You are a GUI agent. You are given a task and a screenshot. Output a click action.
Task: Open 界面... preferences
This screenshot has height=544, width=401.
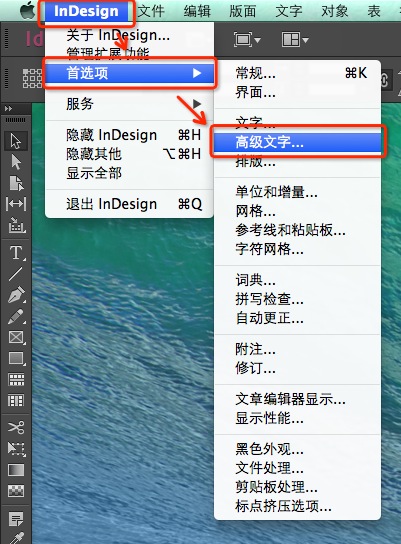coord(298,92)
